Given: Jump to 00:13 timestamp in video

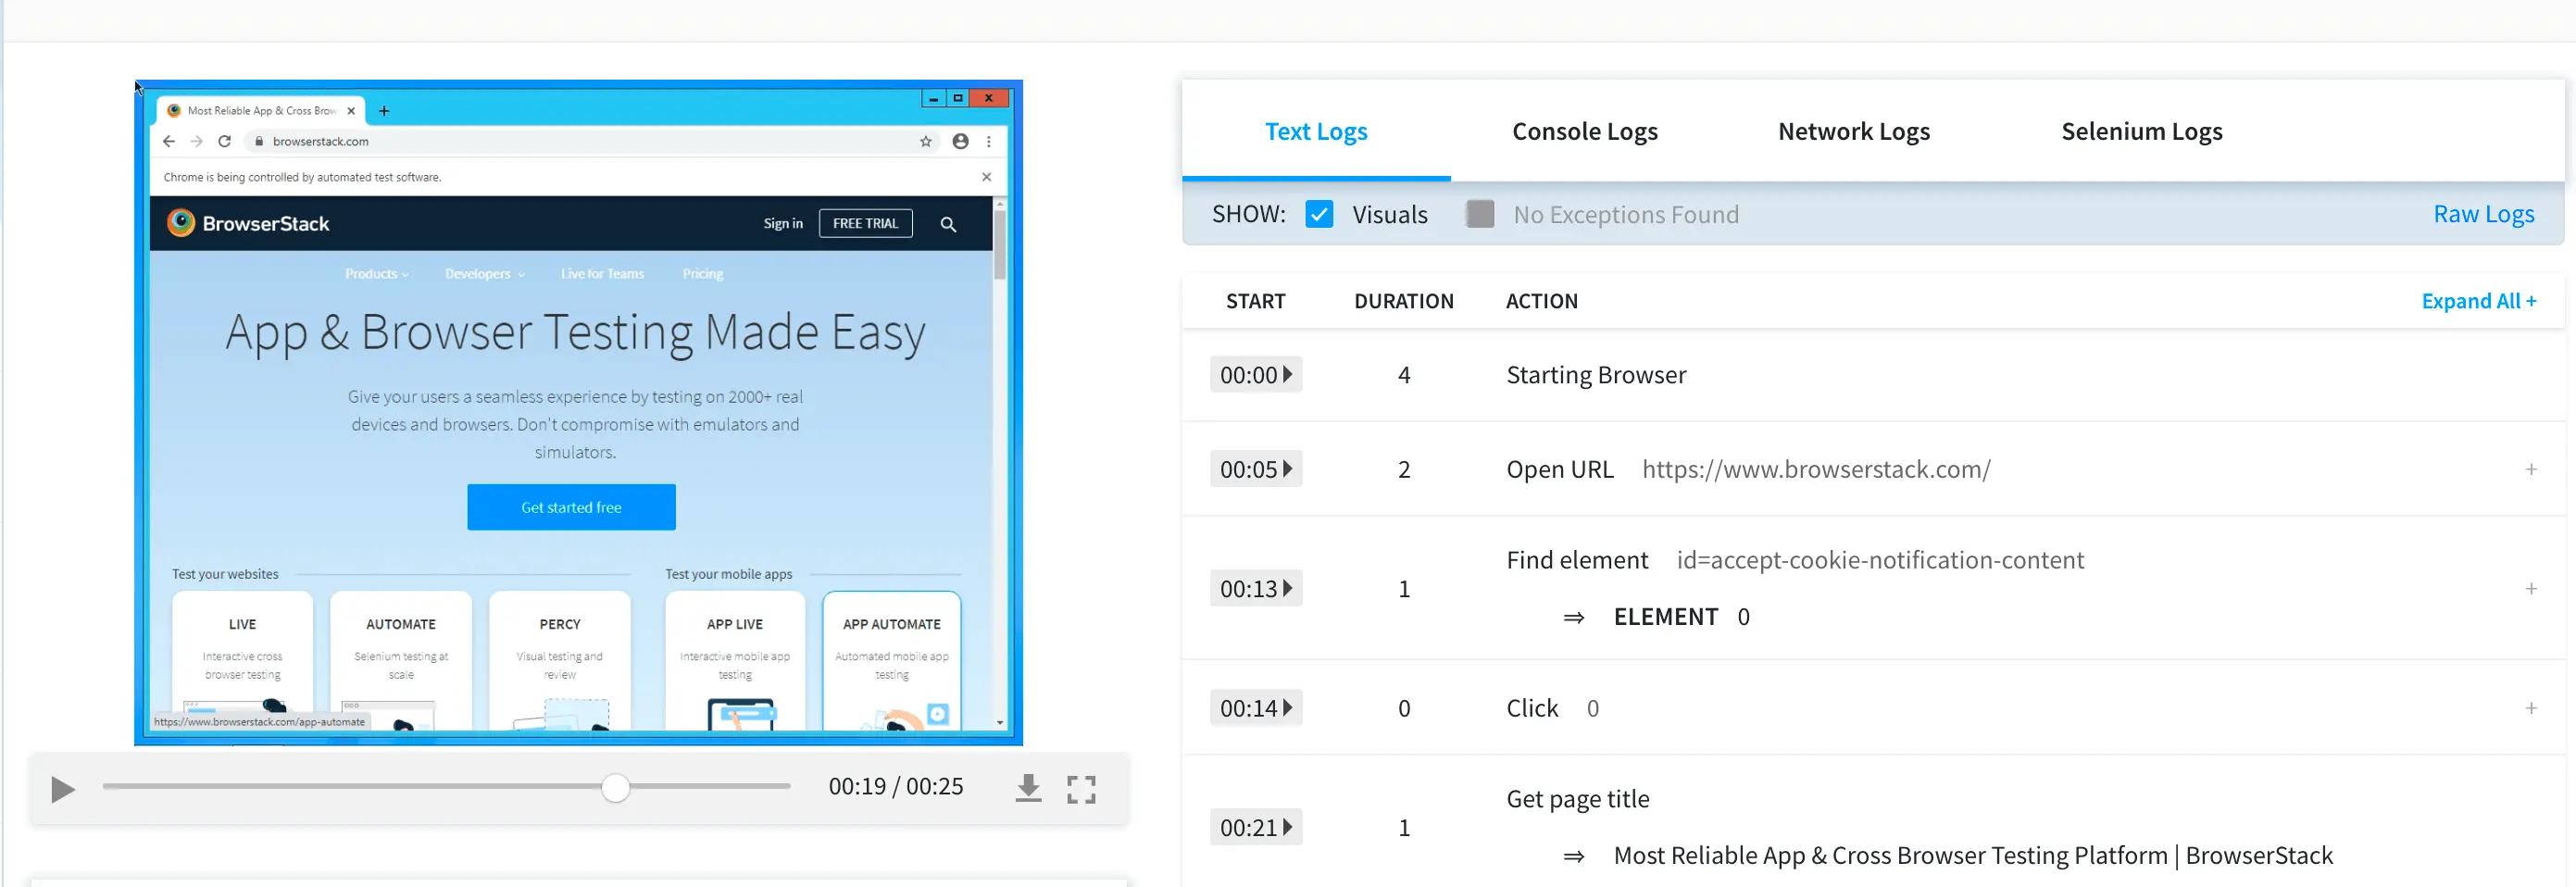Looking at the screenshot, I should (1255, 588).
